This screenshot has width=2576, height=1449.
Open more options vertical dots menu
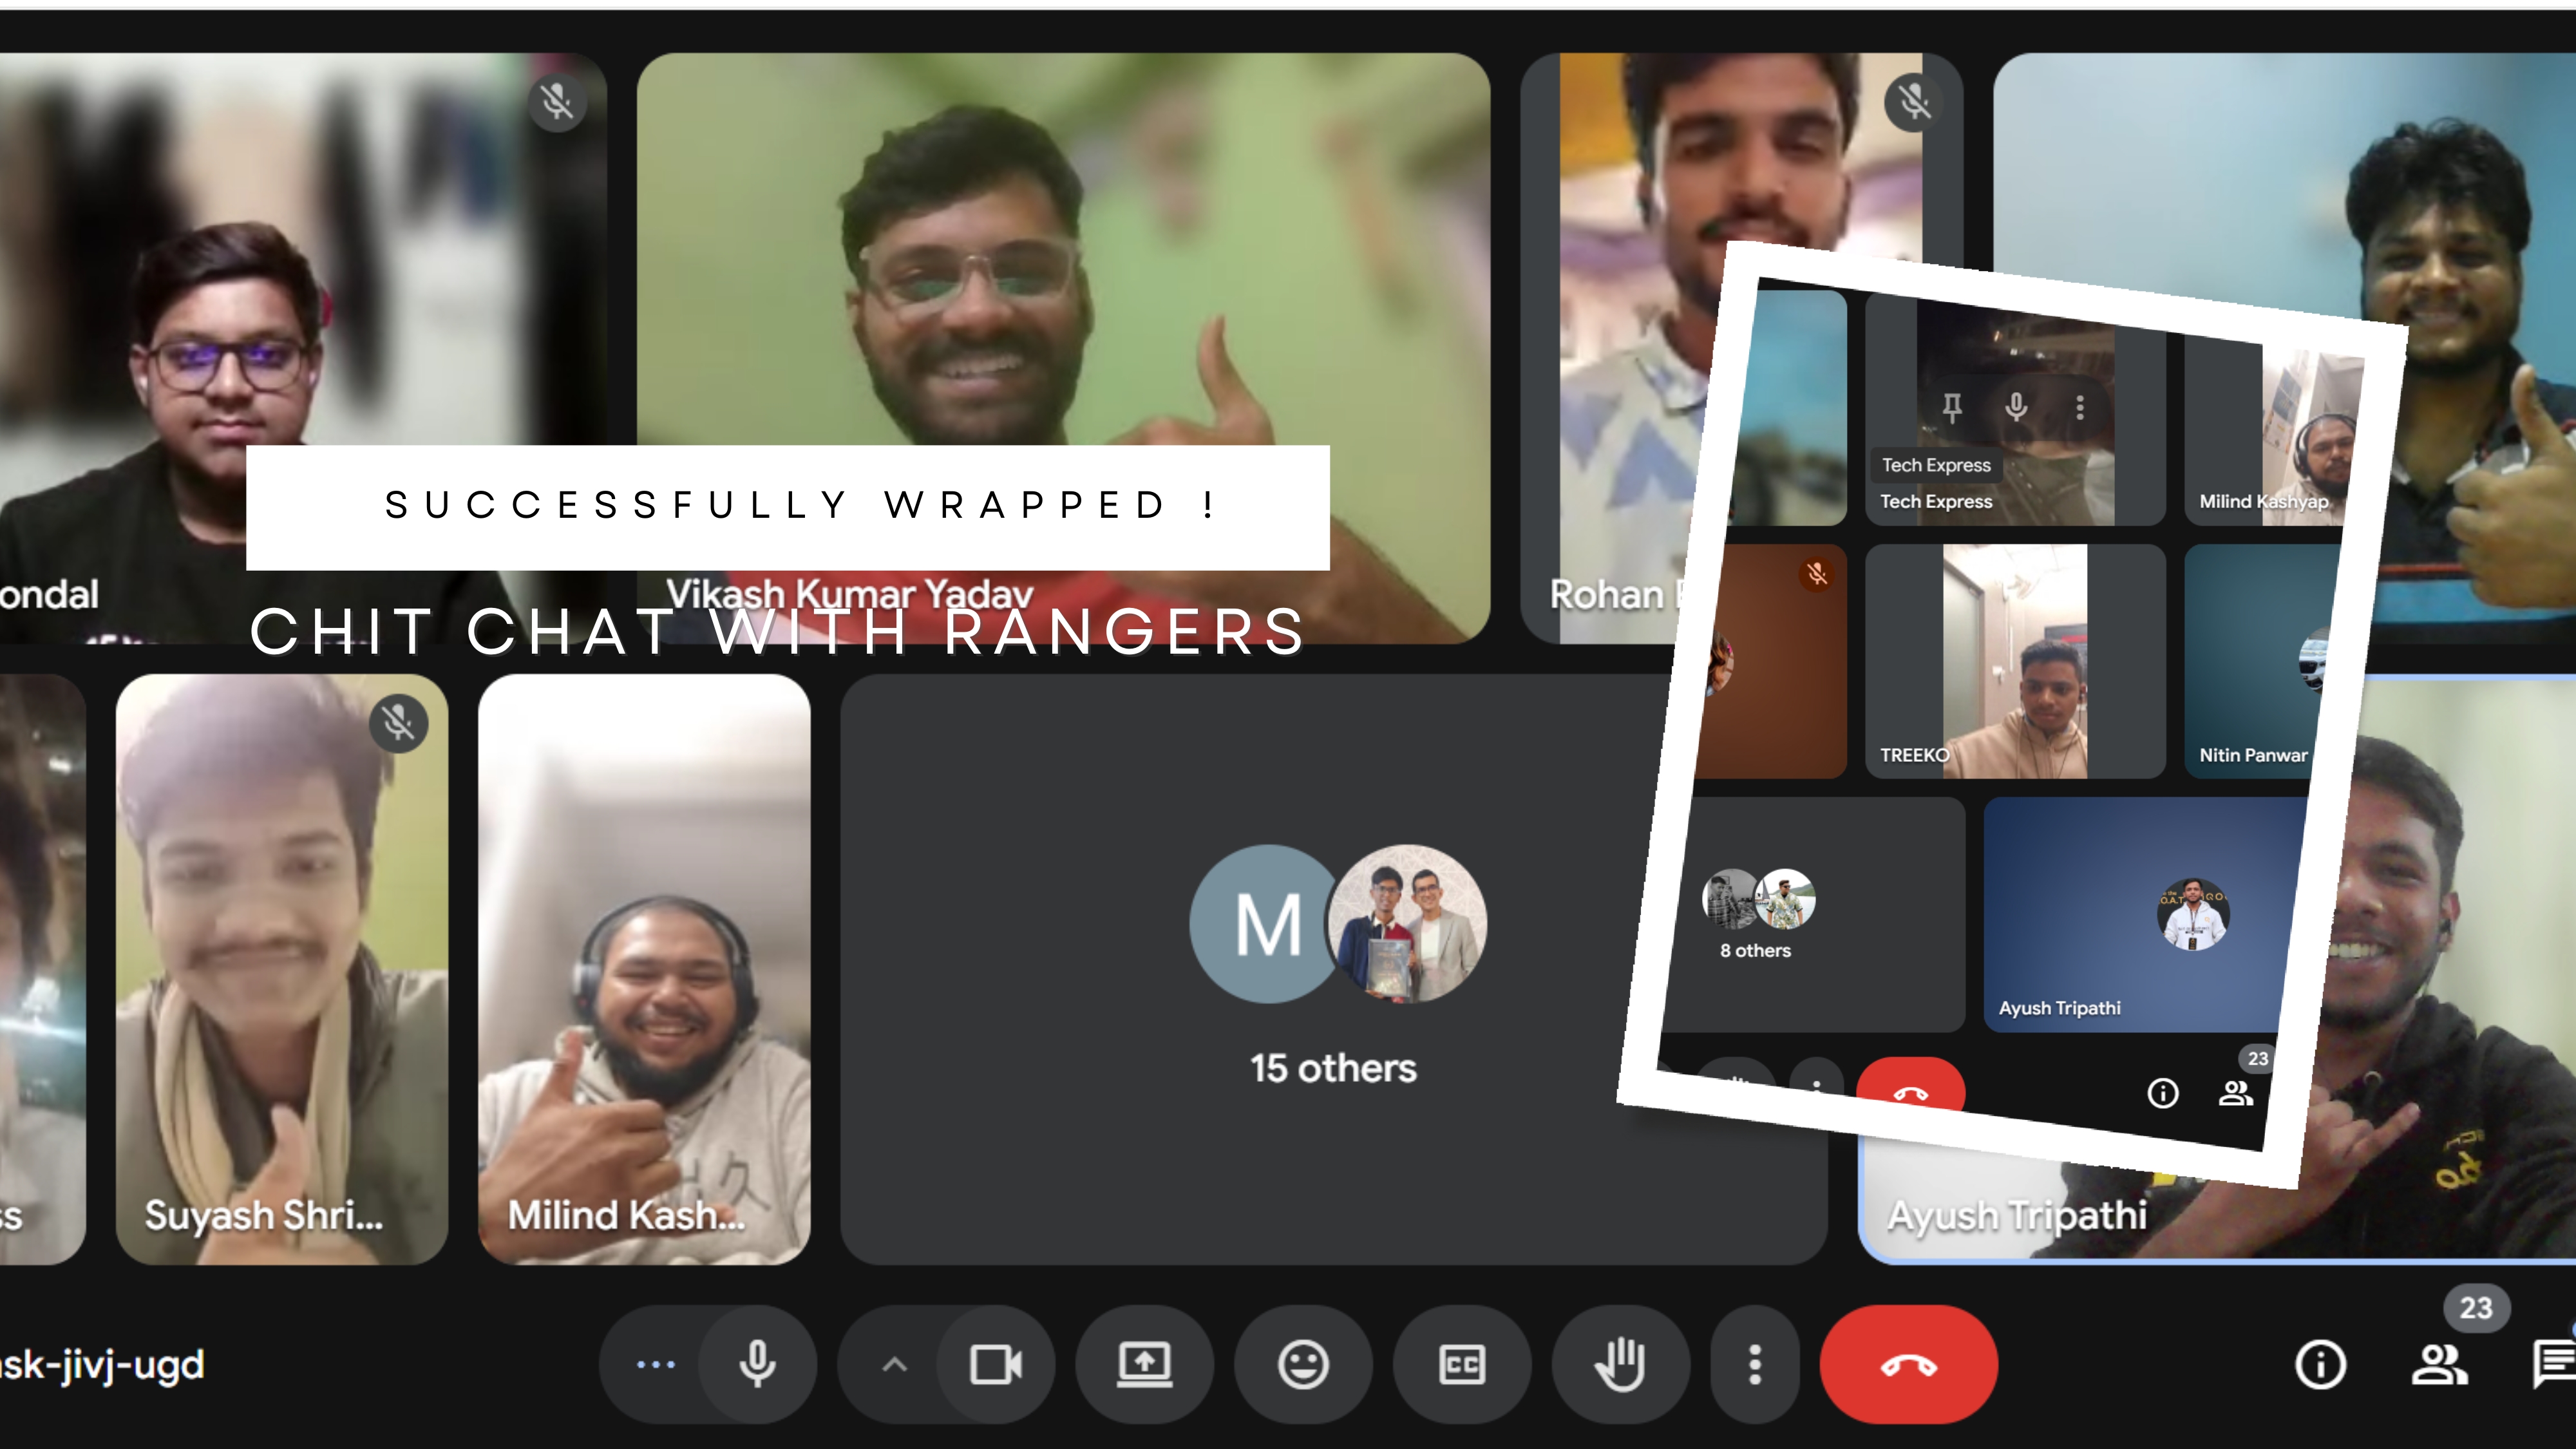pos(1754,1364)
